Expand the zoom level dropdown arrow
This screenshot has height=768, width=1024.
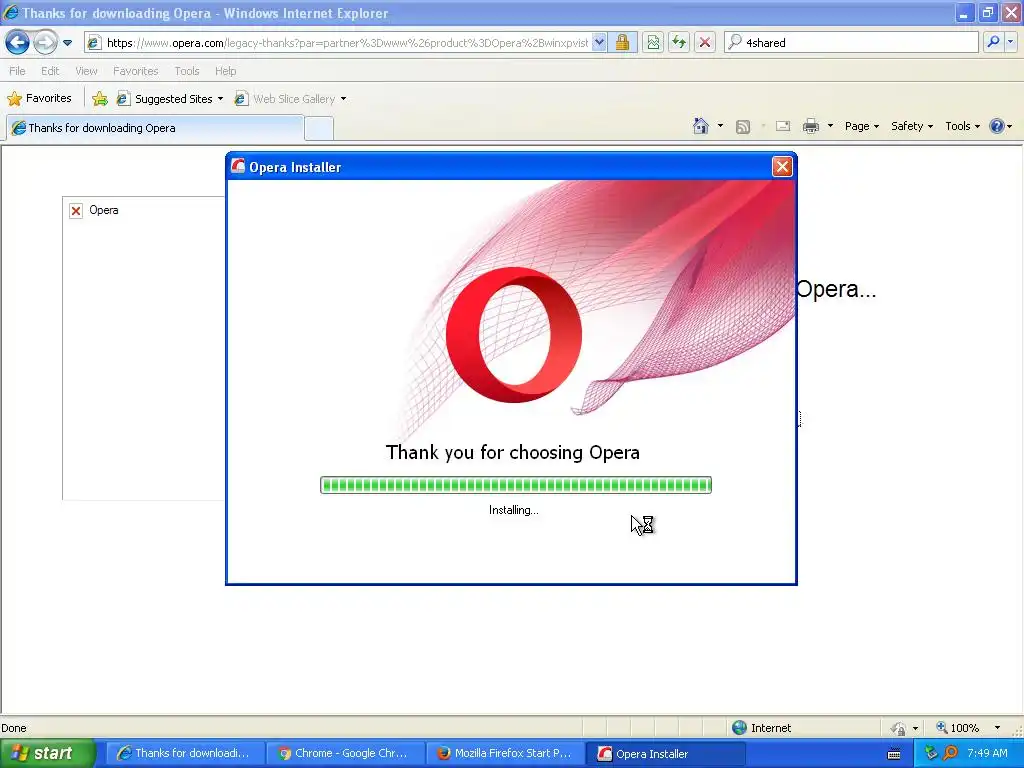pos(997,728)
